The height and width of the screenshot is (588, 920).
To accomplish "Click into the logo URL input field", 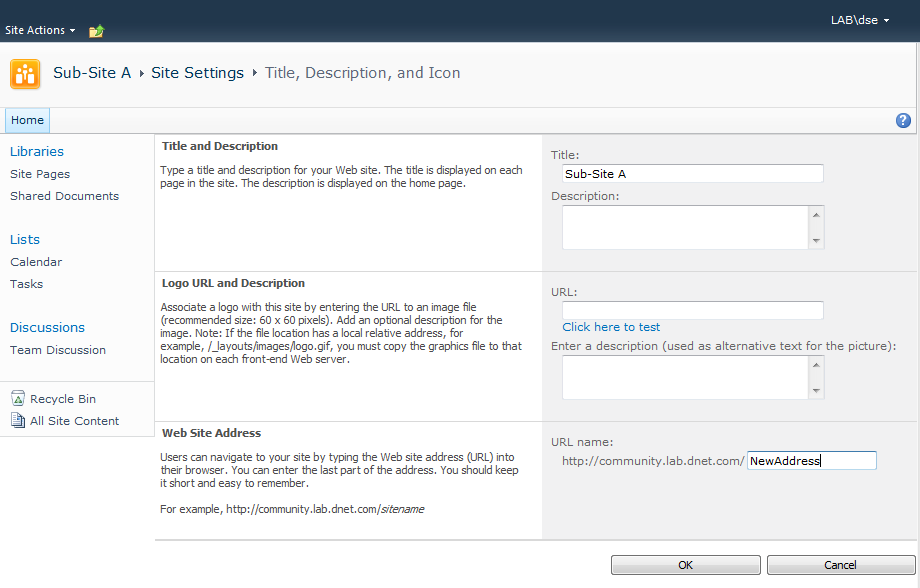I will pyautogui.click(x=692, y=310).
